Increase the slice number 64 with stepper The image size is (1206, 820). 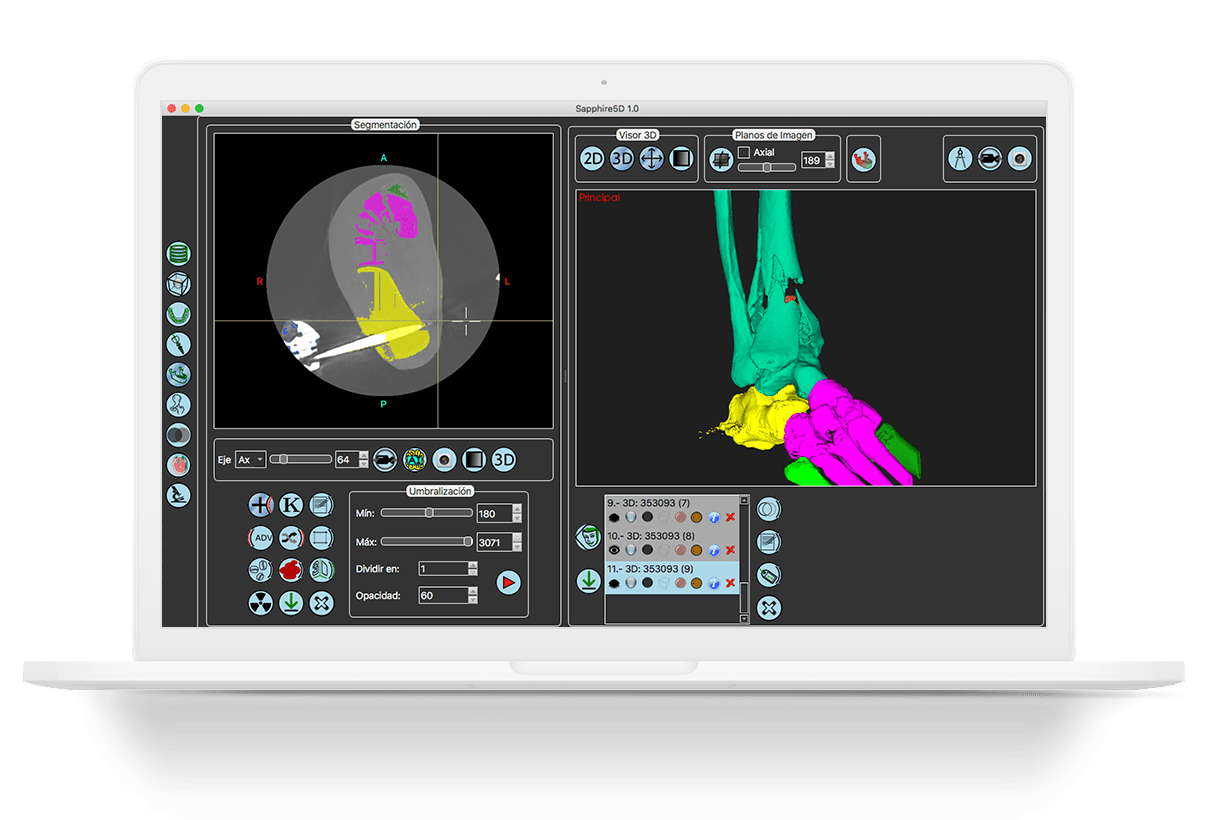click(x=364, y=455)
